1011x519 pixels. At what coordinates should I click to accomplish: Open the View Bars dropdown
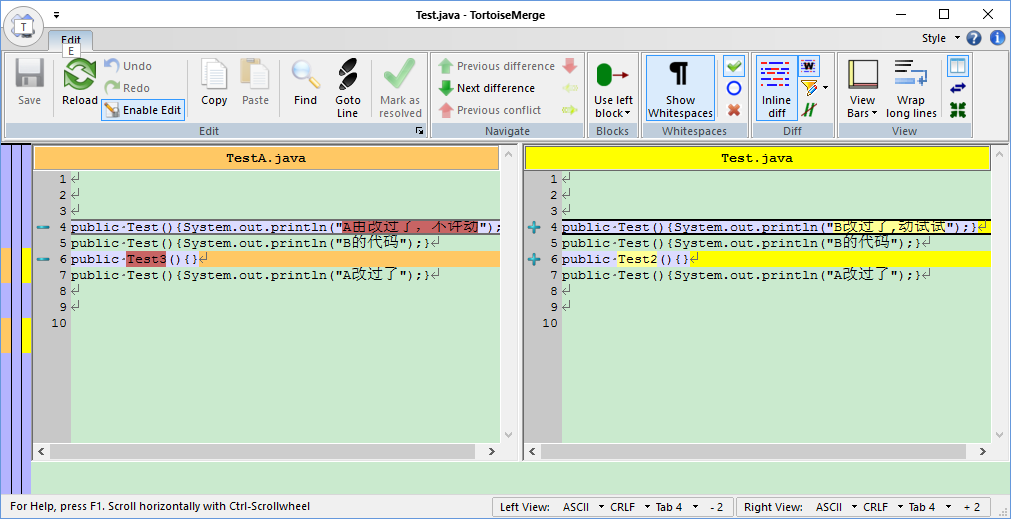point(862,88)
